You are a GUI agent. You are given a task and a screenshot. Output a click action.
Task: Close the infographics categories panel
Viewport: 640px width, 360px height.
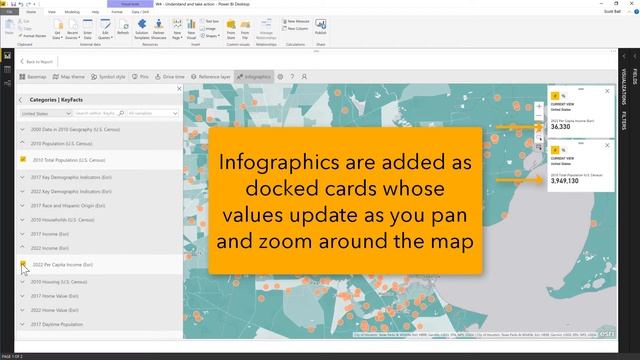click(x=179, y=89)
